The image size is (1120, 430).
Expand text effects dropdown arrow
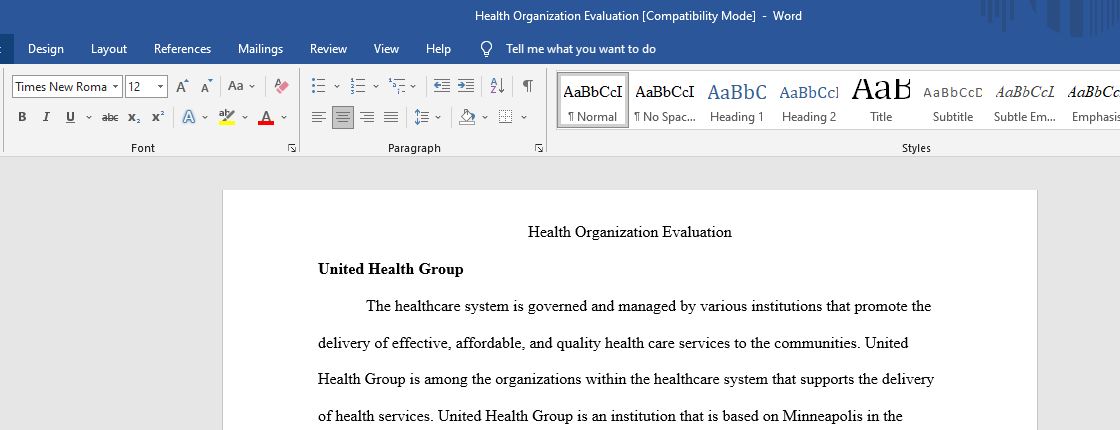click(205, 117)
